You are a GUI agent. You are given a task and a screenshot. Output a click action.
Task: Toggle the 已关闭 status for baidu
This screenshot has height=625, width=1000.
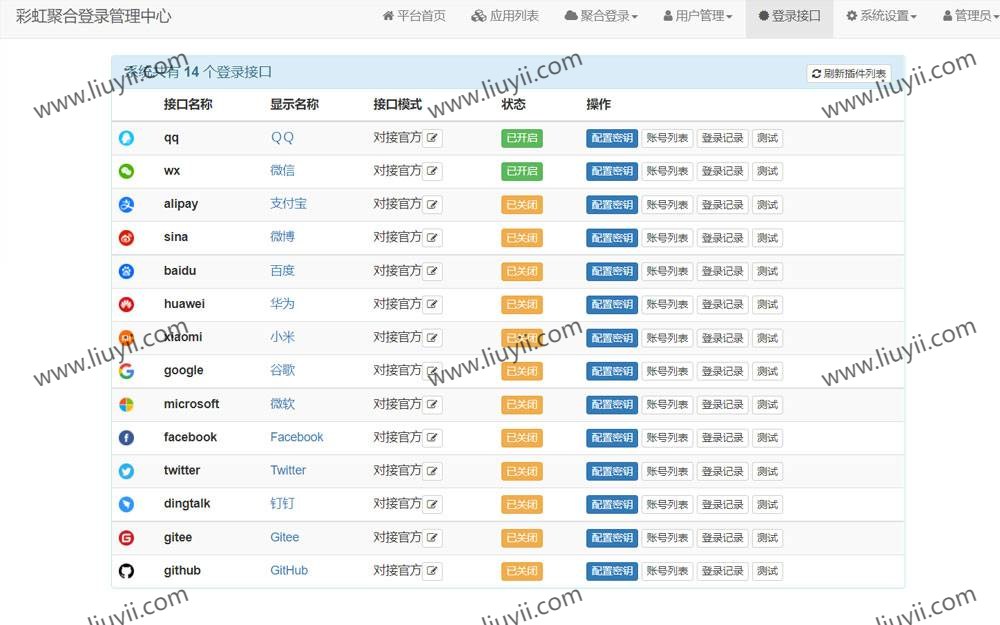tap(522, 271)
